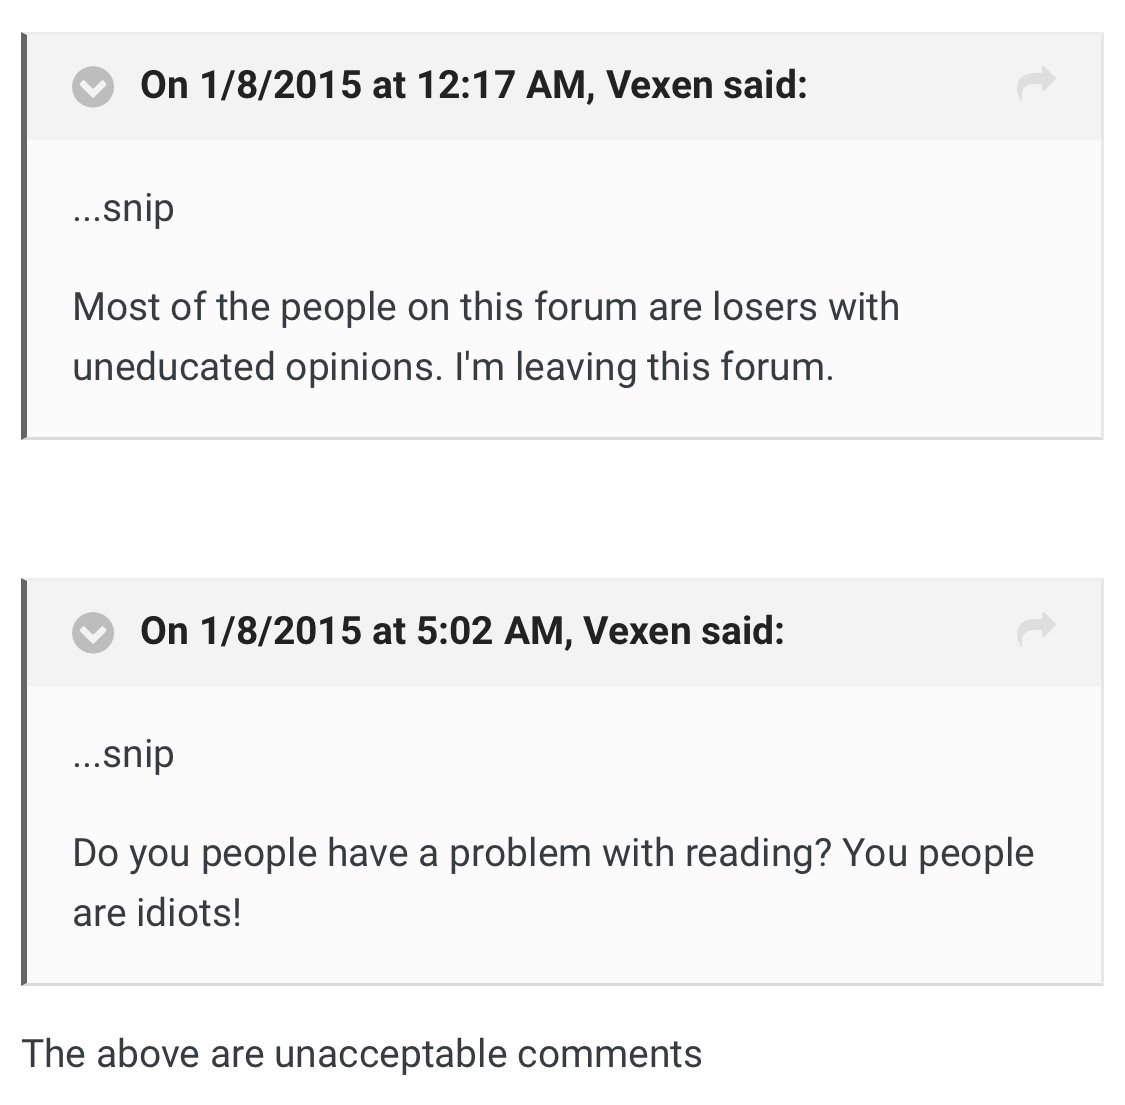Click "Vexen" in the 5:02 AM header
The height and width of the screenshot is (1105, 1125).
[637, 630]
